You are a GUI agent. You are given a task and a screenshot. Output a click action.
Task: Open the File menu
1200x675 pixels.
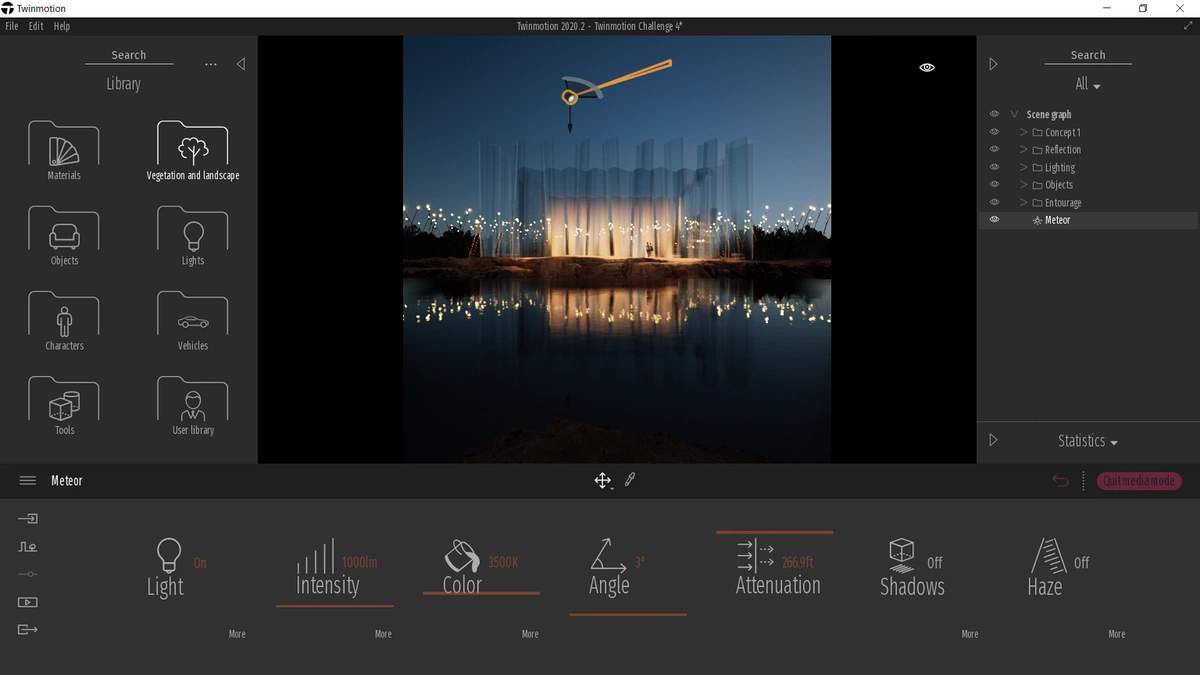(12, 26)
